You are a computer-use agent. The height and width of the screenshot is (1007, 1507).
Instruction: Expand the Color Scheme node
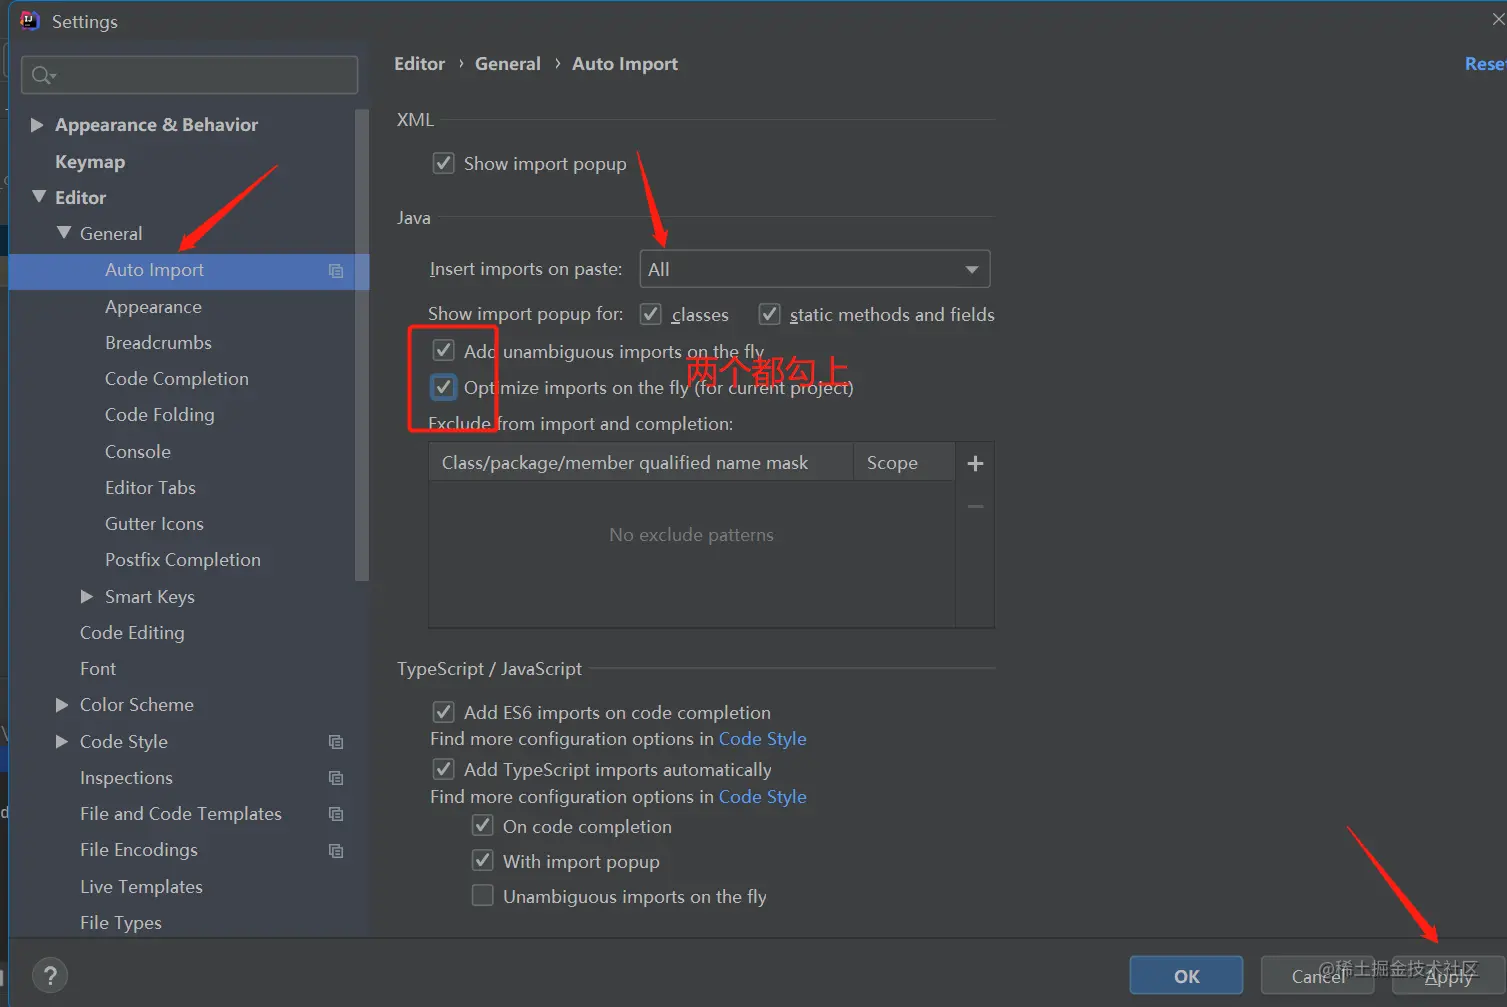pos(62,705)
